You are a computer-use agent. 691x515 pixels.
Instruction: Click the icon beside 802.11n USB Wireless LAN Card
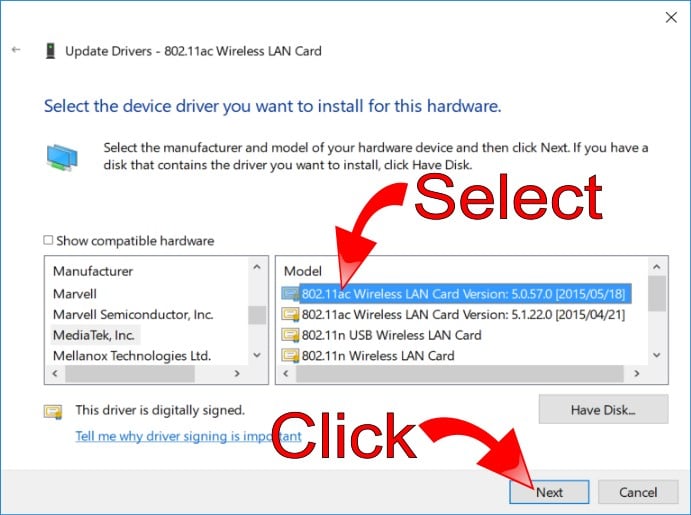click(x=290, y=335)
